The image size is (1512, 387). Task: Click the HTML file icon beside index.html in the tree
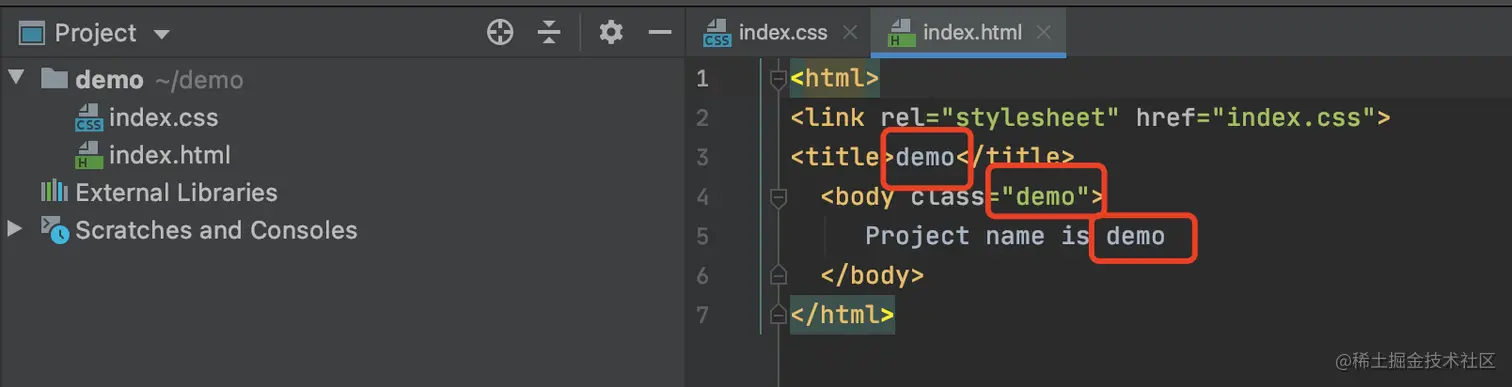click(90, 155)
